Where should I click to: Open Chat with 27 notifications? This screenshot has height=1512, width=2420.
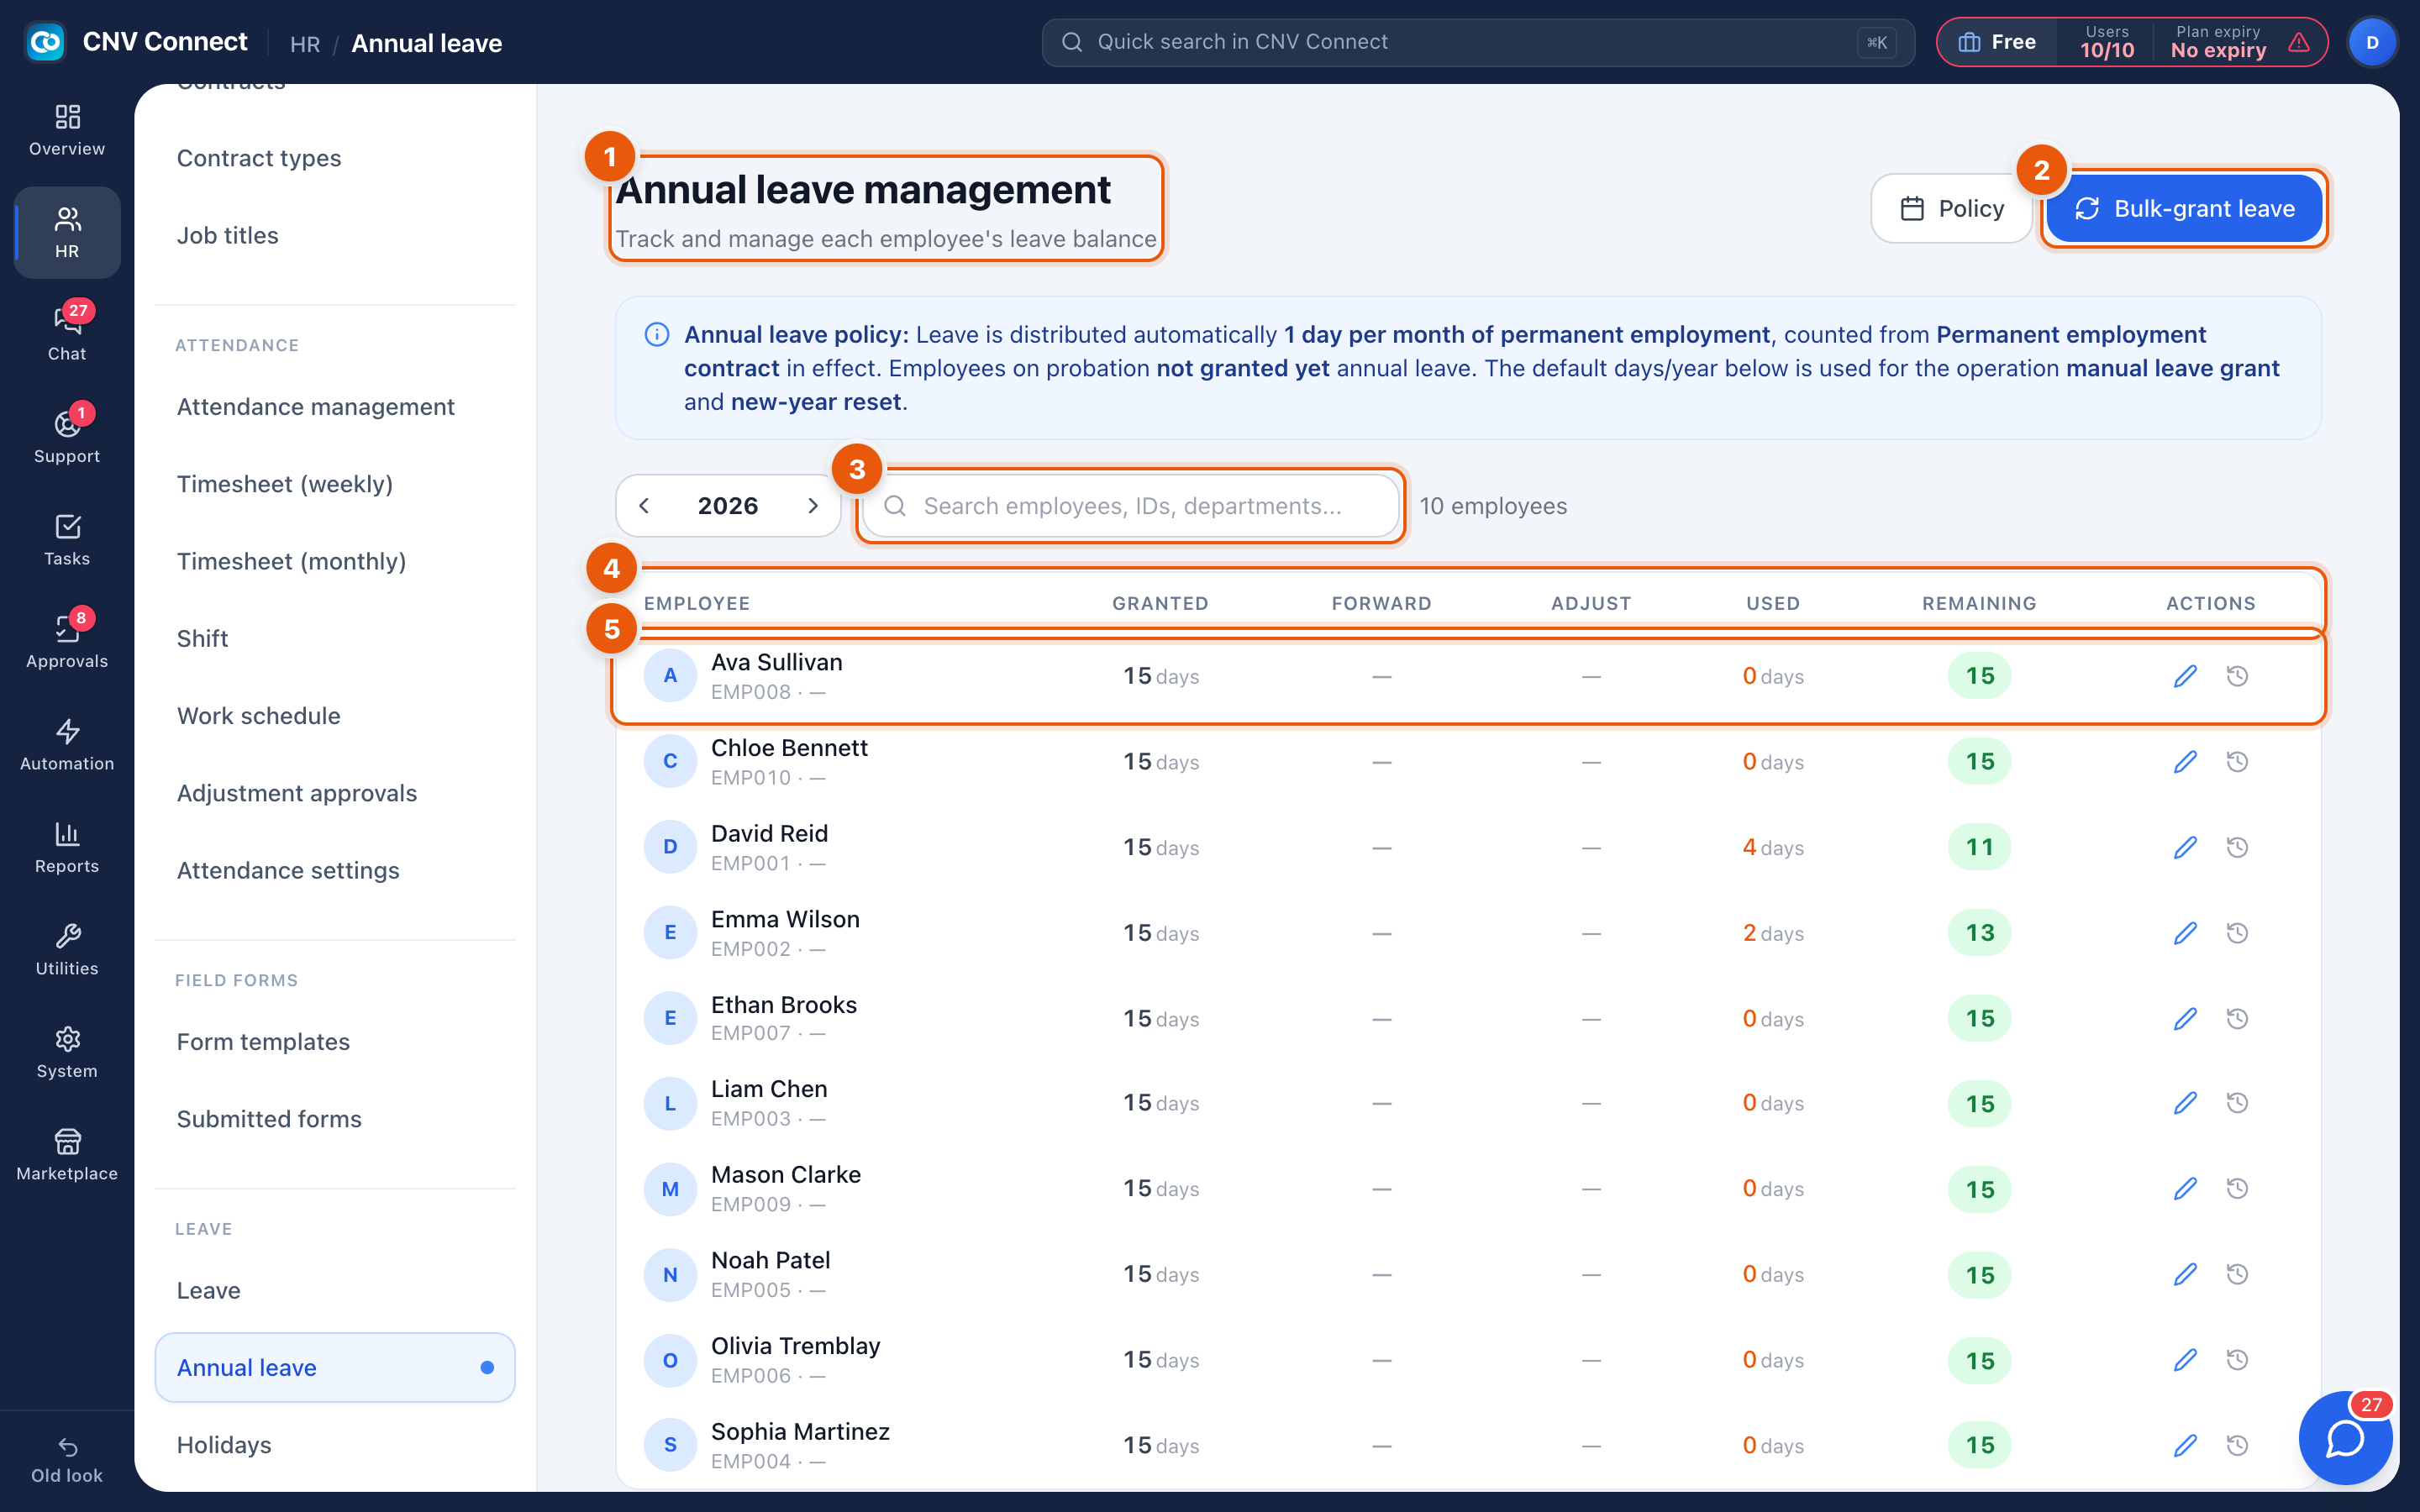[x=67, y=334]
